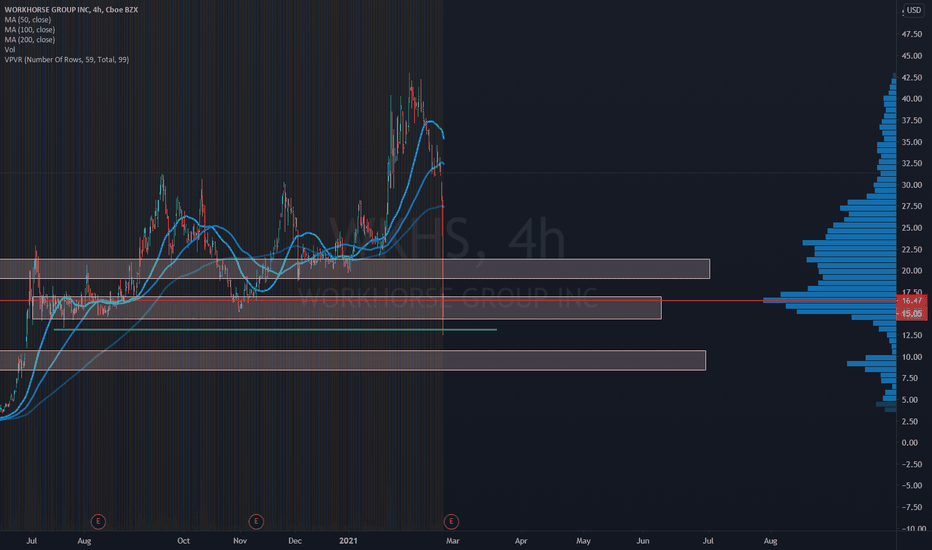
Task: Click the Oct label on time axis
Action: pyautogui.click(x=184, y=540)
